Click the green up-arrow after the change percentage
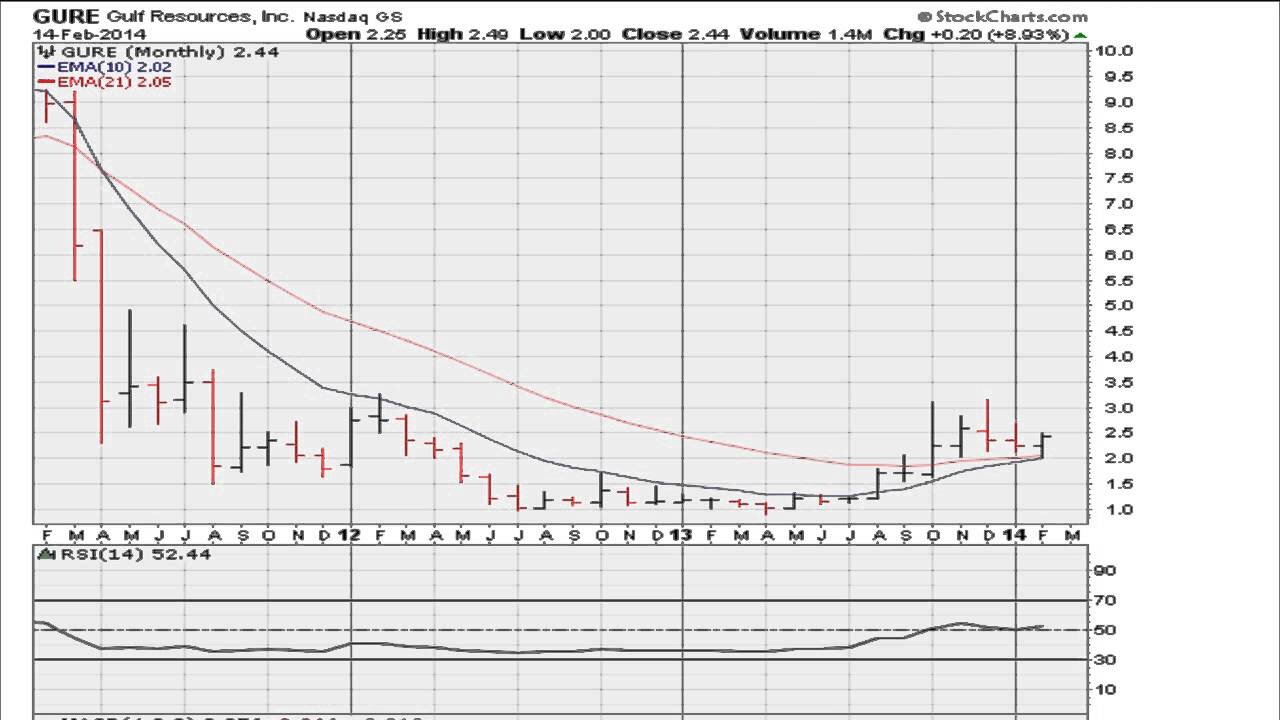The width and height of the screenshot is (1280, 720). [1079, 35]
